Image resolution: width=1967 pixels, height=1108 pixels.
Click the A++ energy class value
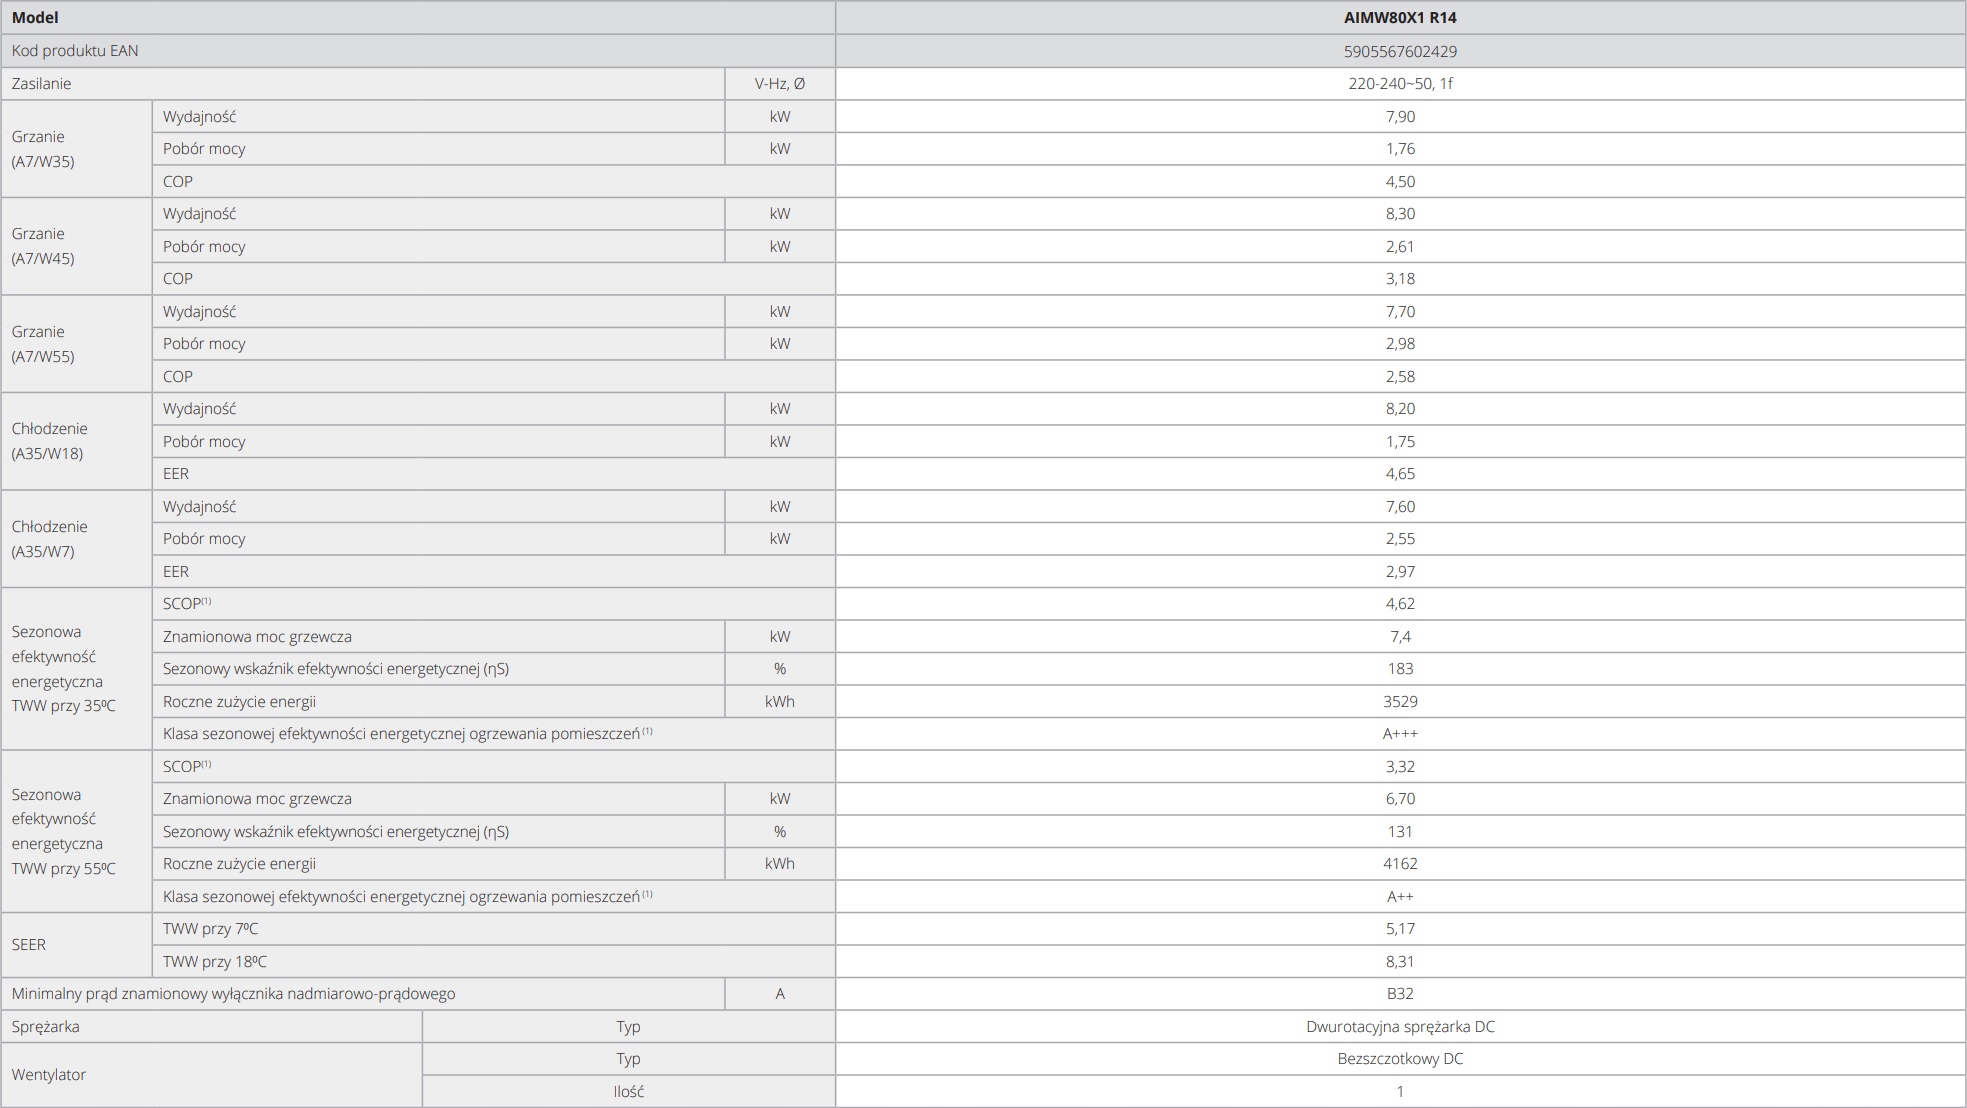(x=1400, y=897)
